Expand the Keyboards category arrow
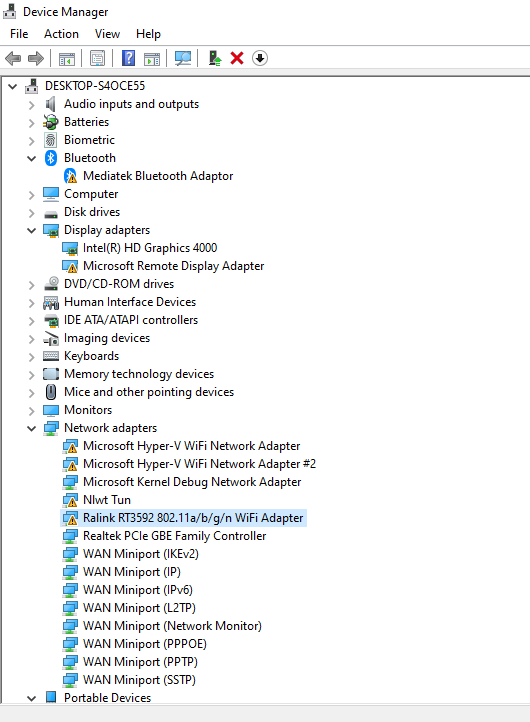Screen dimensions: 530x722 tap(31, 357)
